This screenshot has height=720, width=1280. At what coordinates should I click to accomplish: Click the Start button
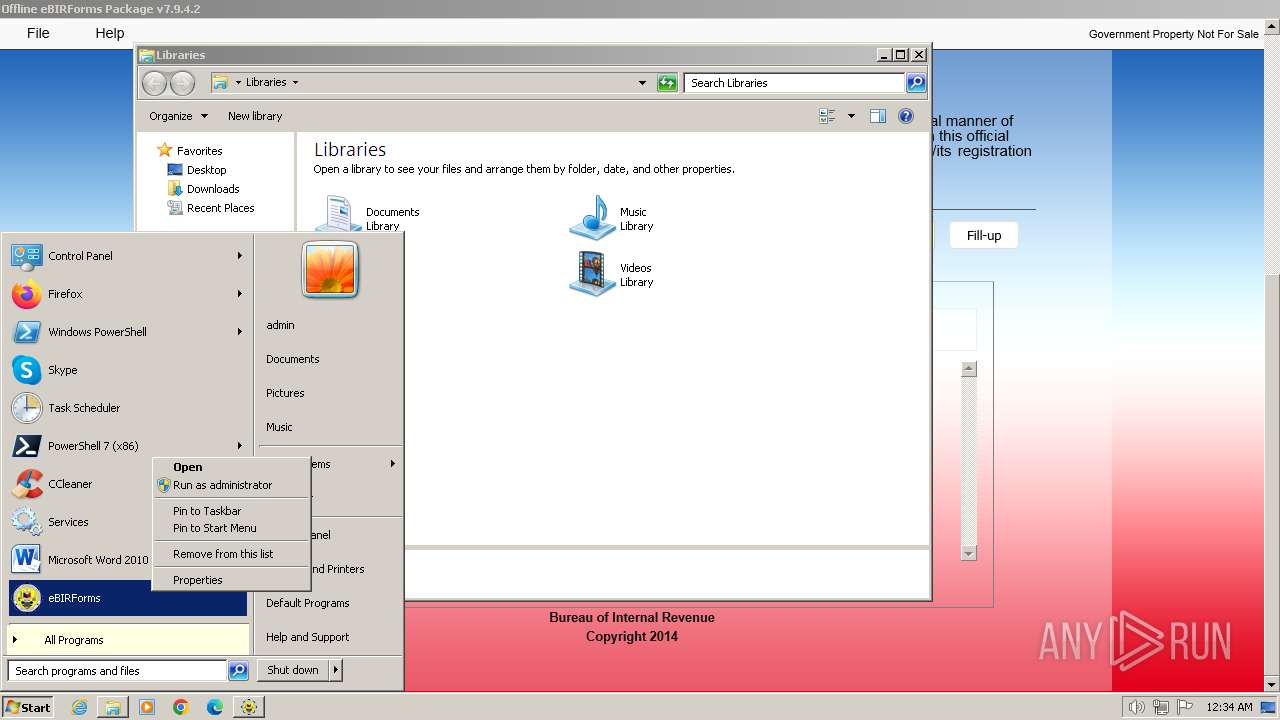point(27,707)
